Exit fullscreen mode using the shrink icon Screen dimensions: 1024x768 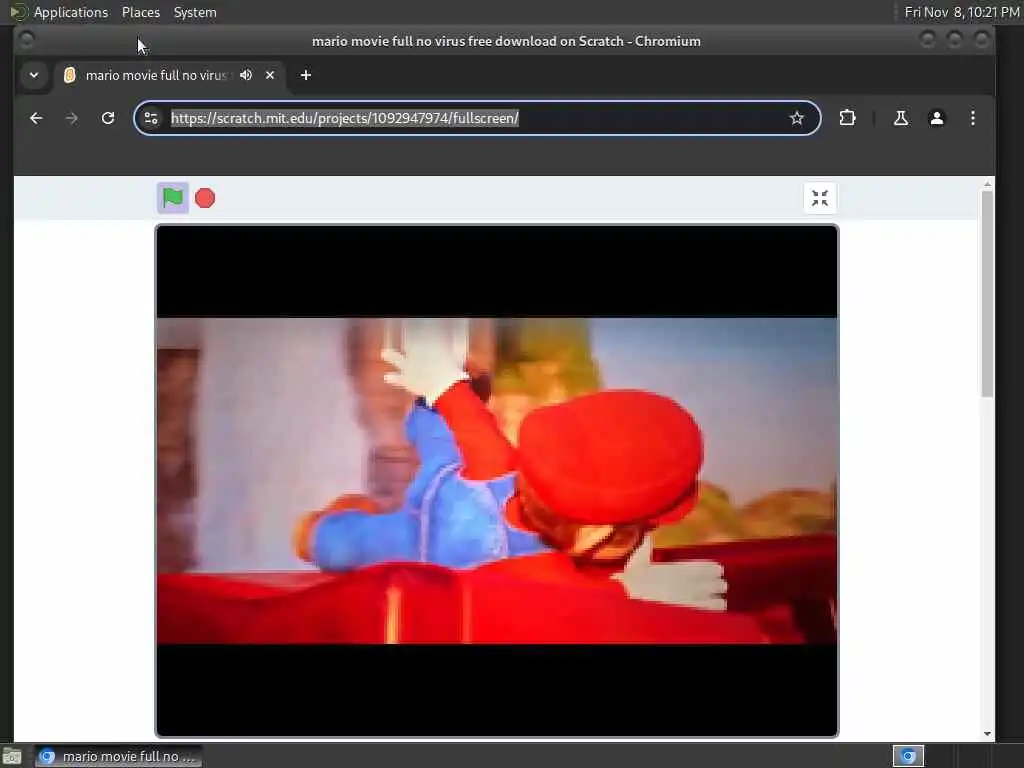coord(820,198)
